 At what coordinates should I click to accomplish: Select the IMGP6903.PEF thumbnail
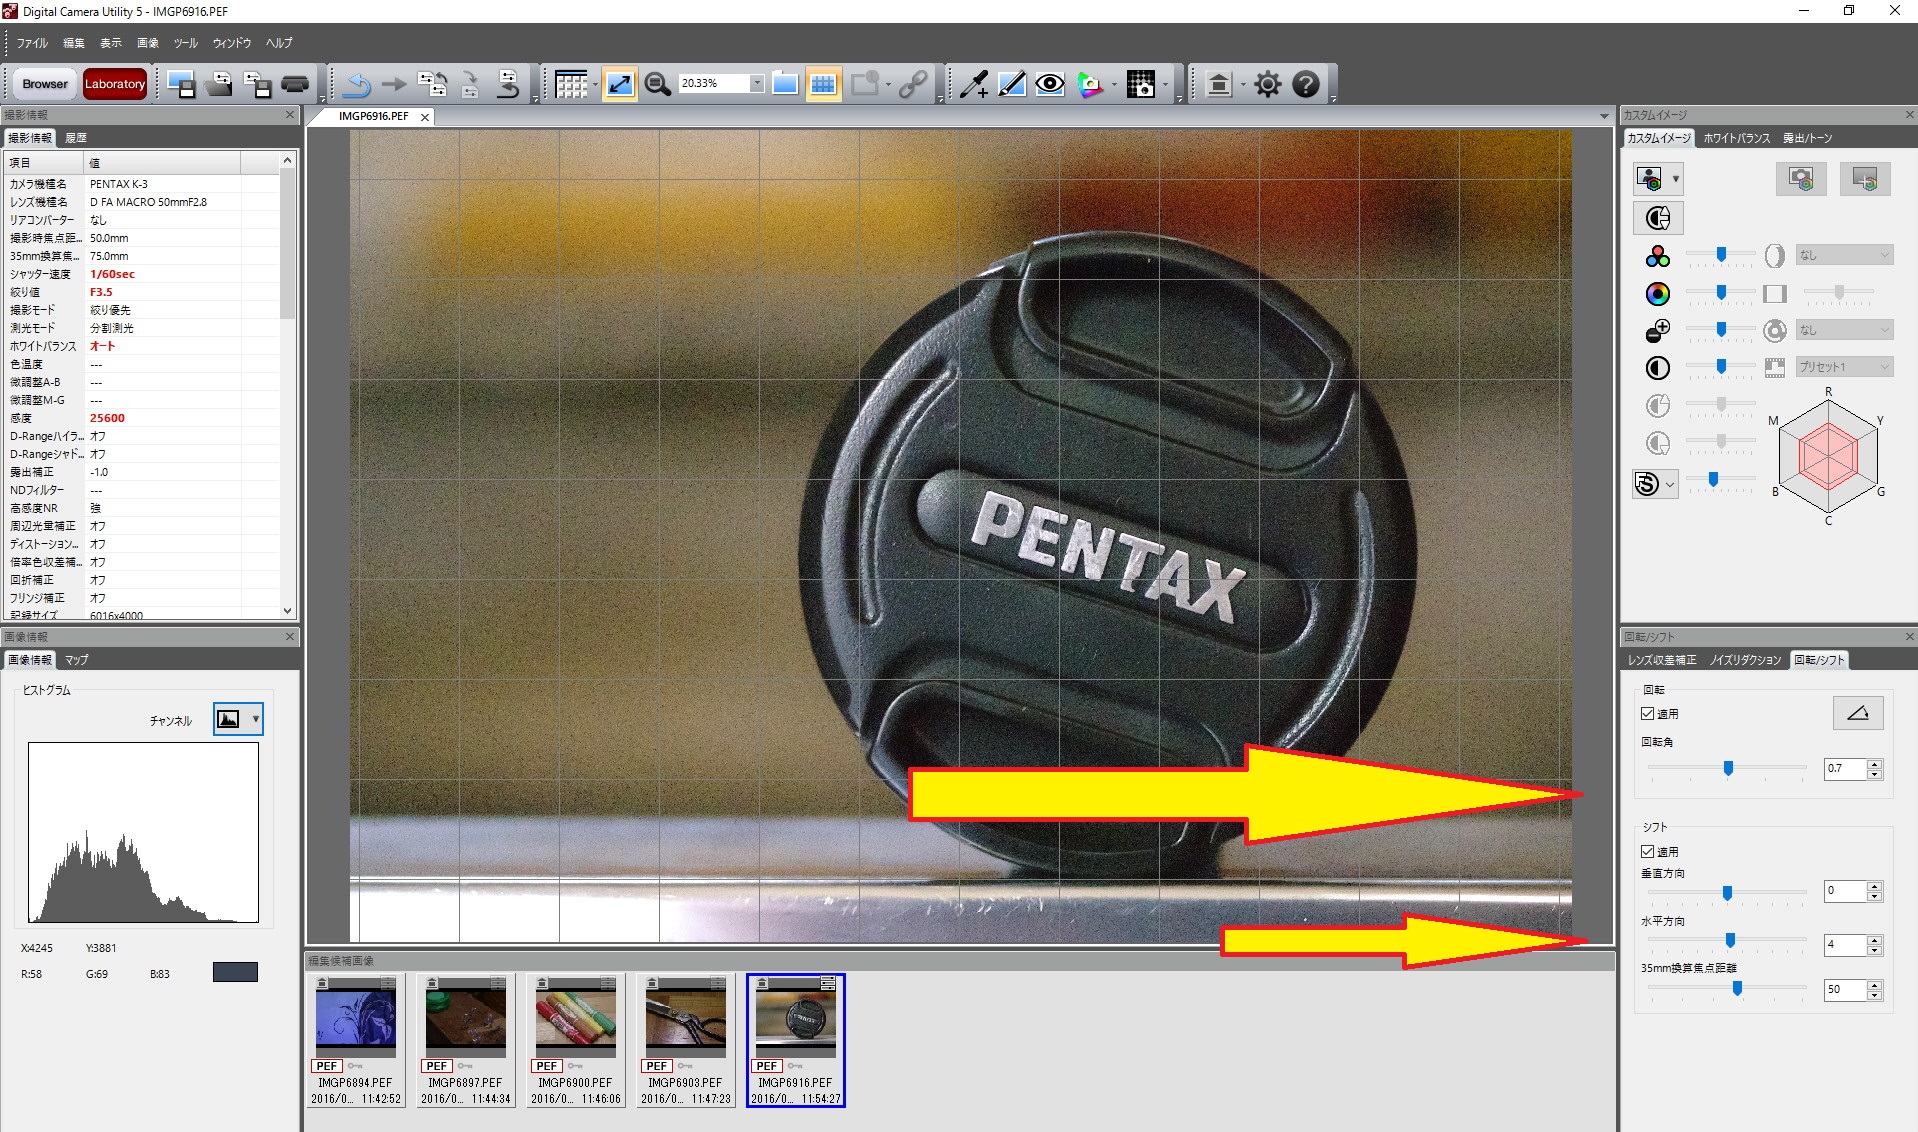point(686,1041)
